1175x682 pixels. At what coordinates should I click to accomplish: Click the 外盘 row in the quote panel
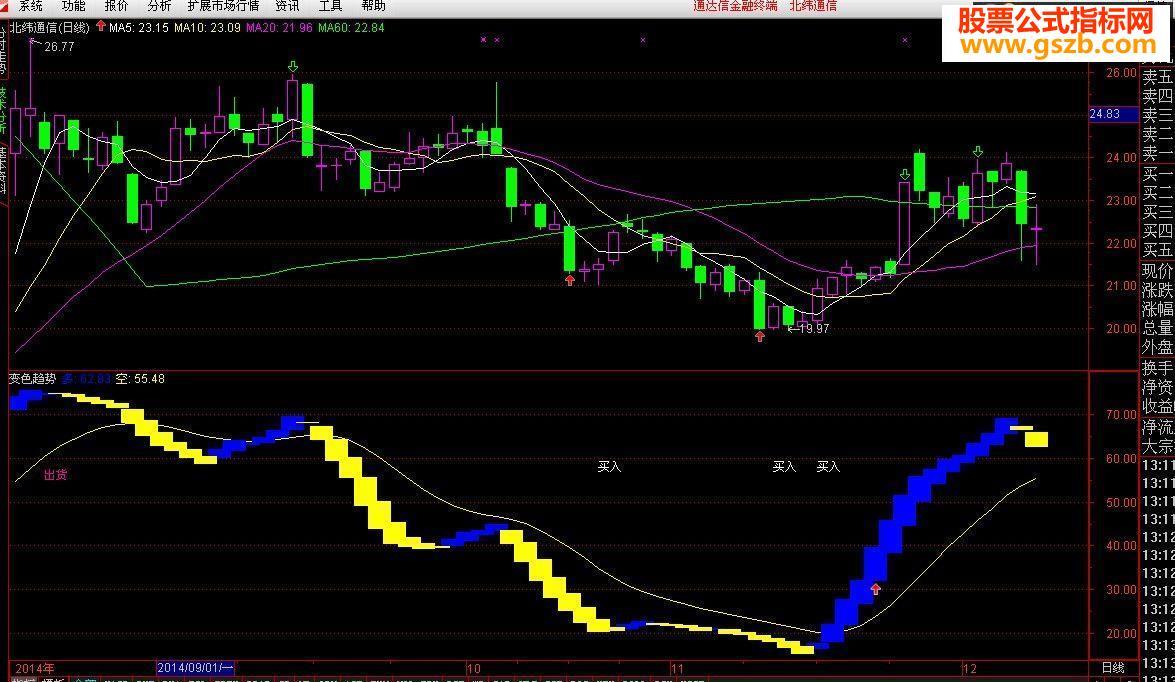pyautogui.click(x=1157, y=347)
